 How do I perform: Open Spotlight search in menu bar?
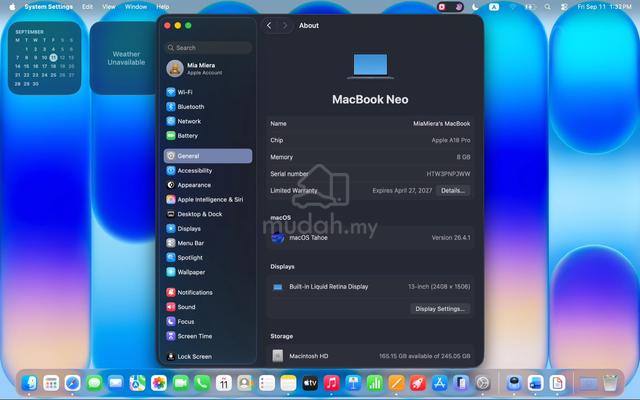pos(547,7)
